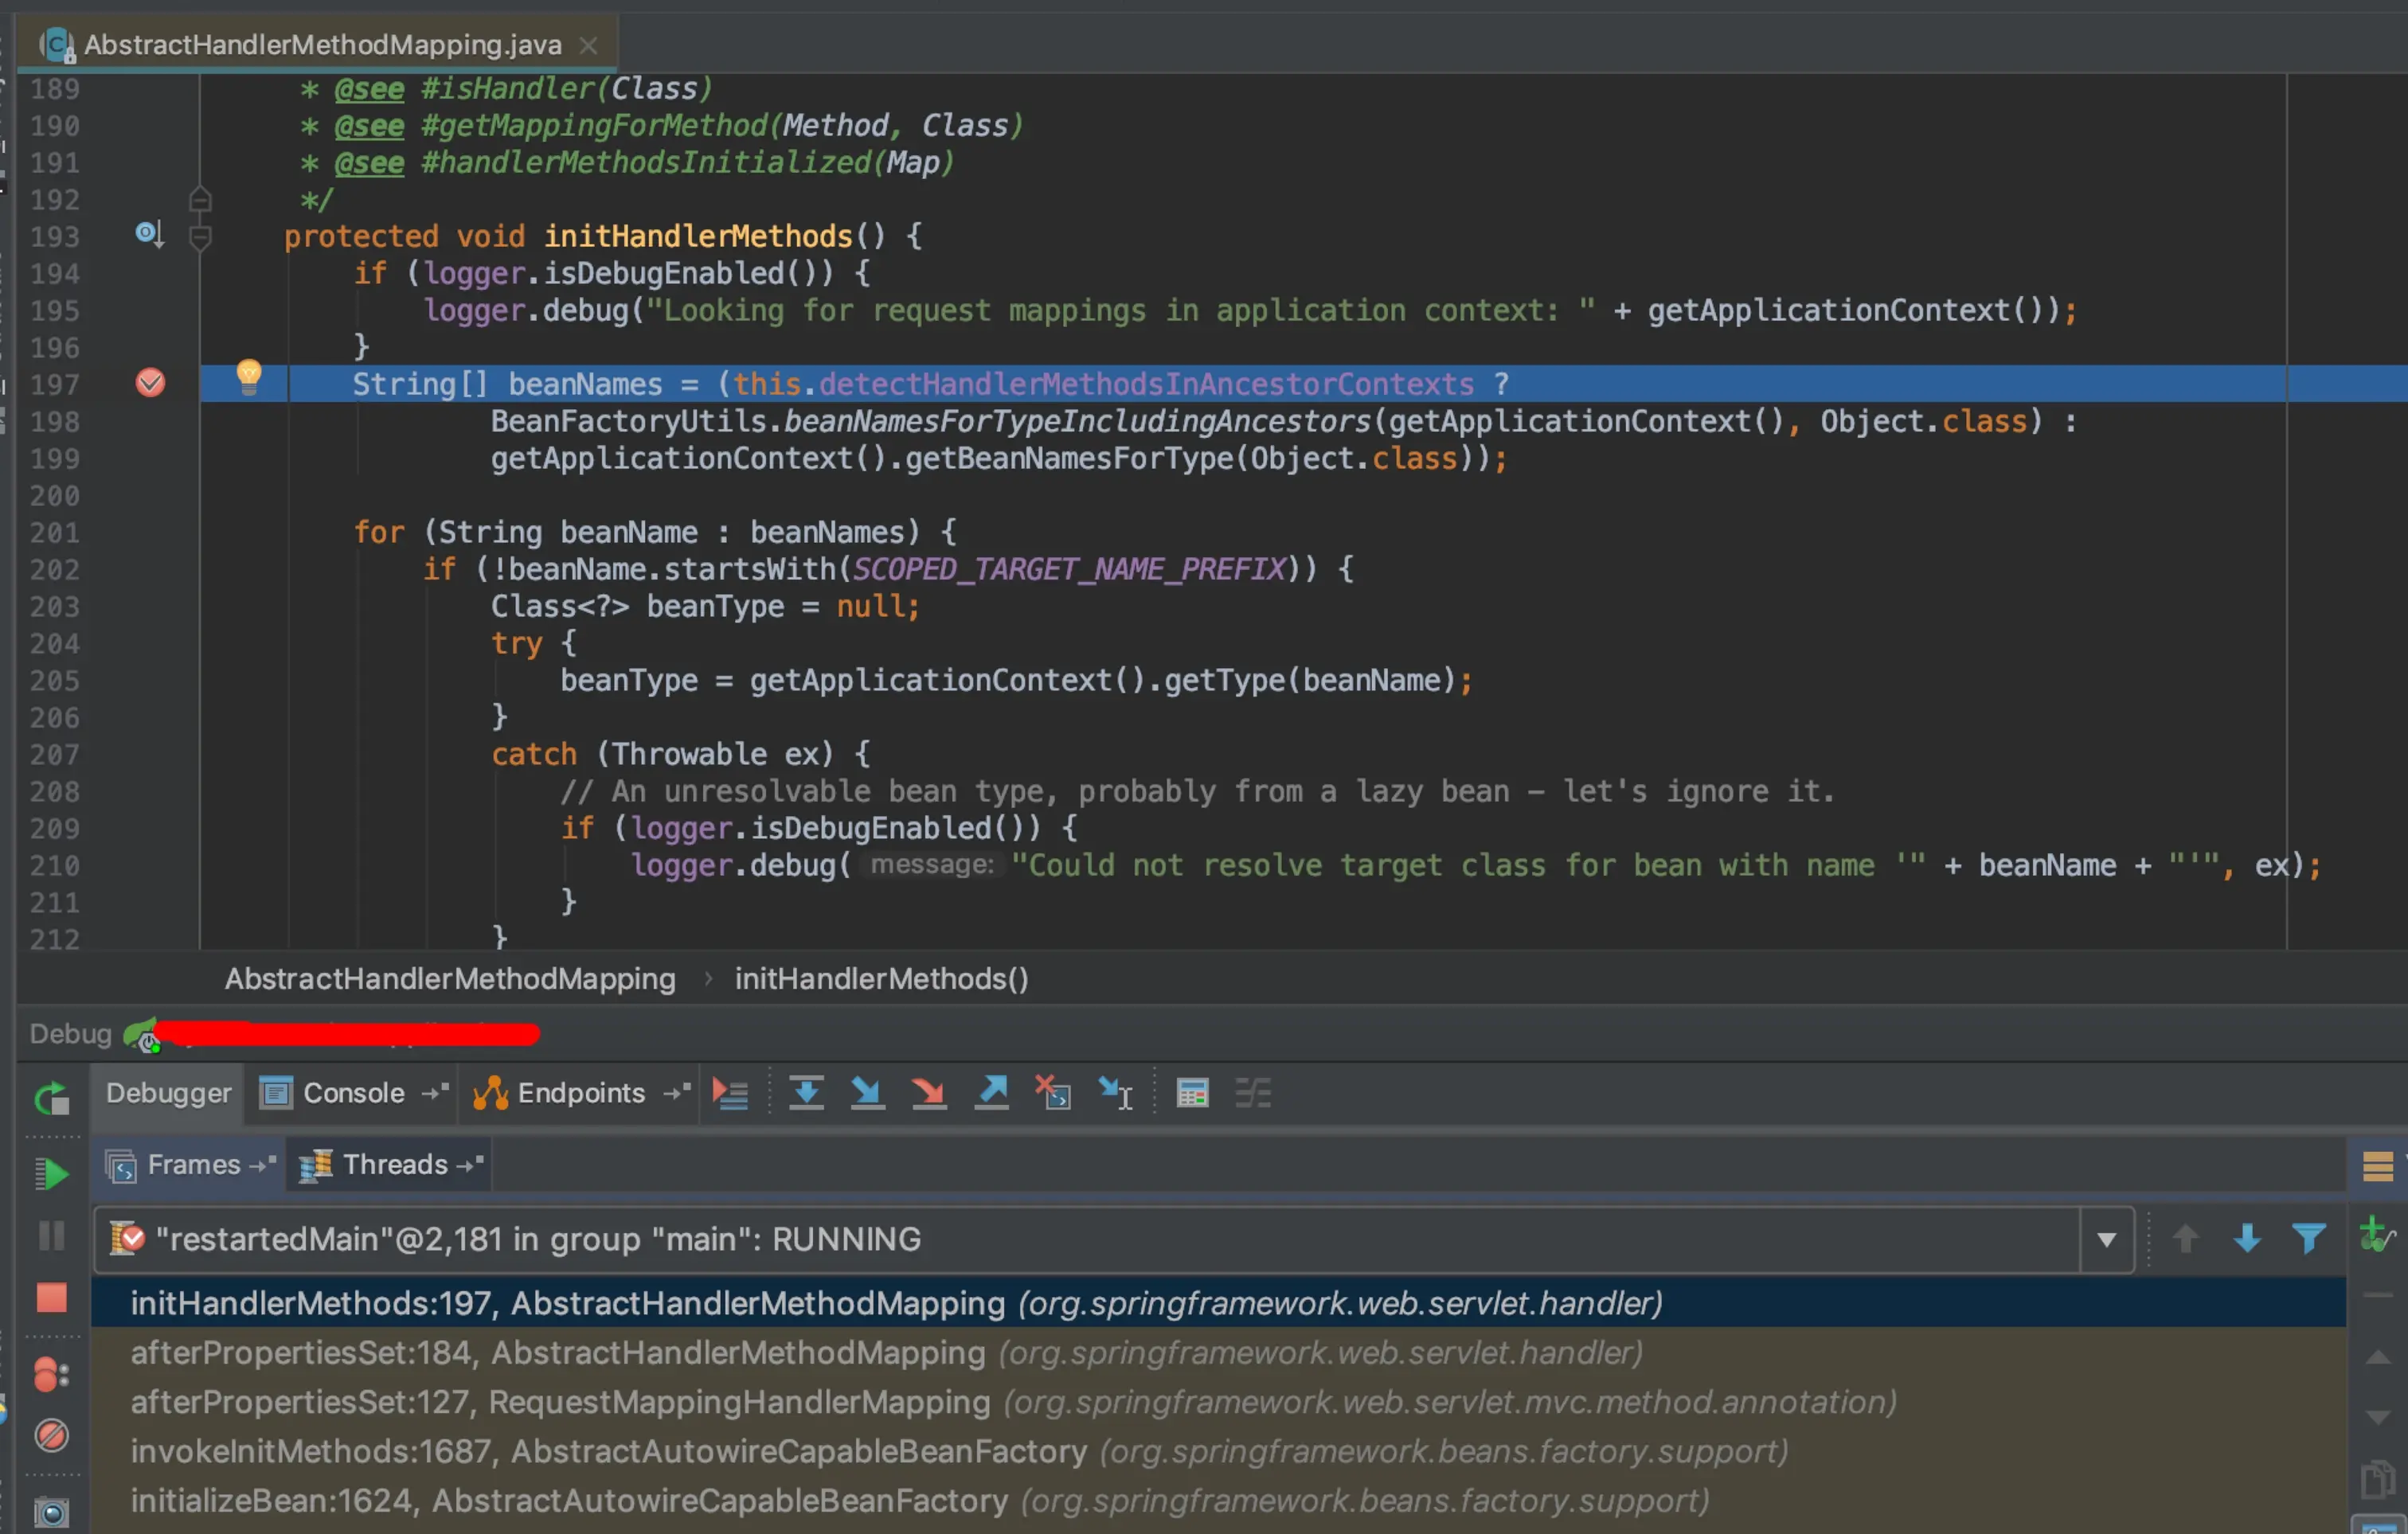Click the red Force Step Into icon
Viewport: 2408px width, 1534px height.
click(x=929, y=1093)
